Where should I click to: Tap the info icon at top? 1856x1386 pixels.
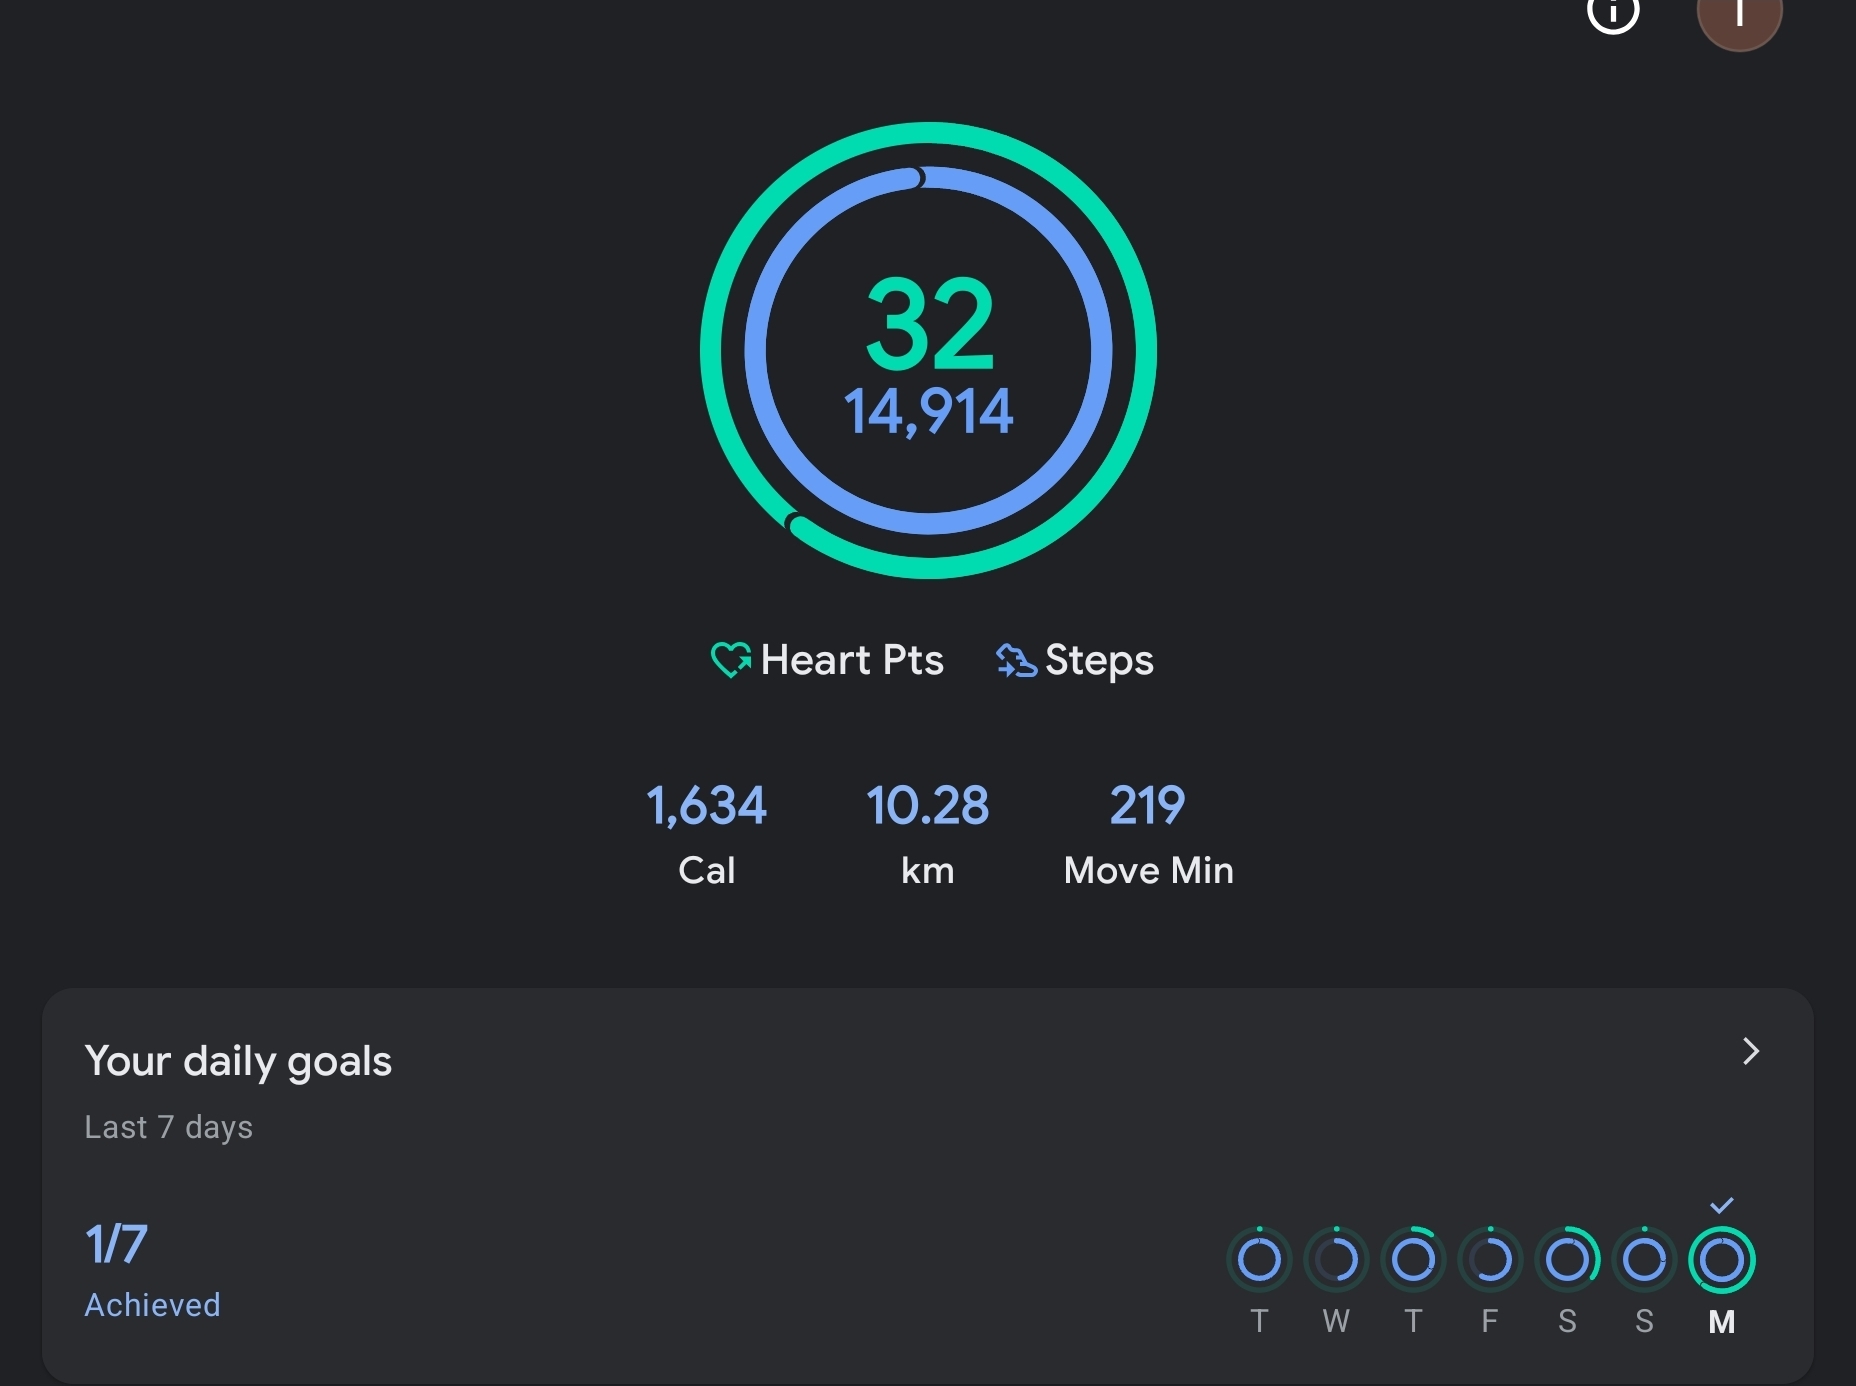pos(1613,14)
